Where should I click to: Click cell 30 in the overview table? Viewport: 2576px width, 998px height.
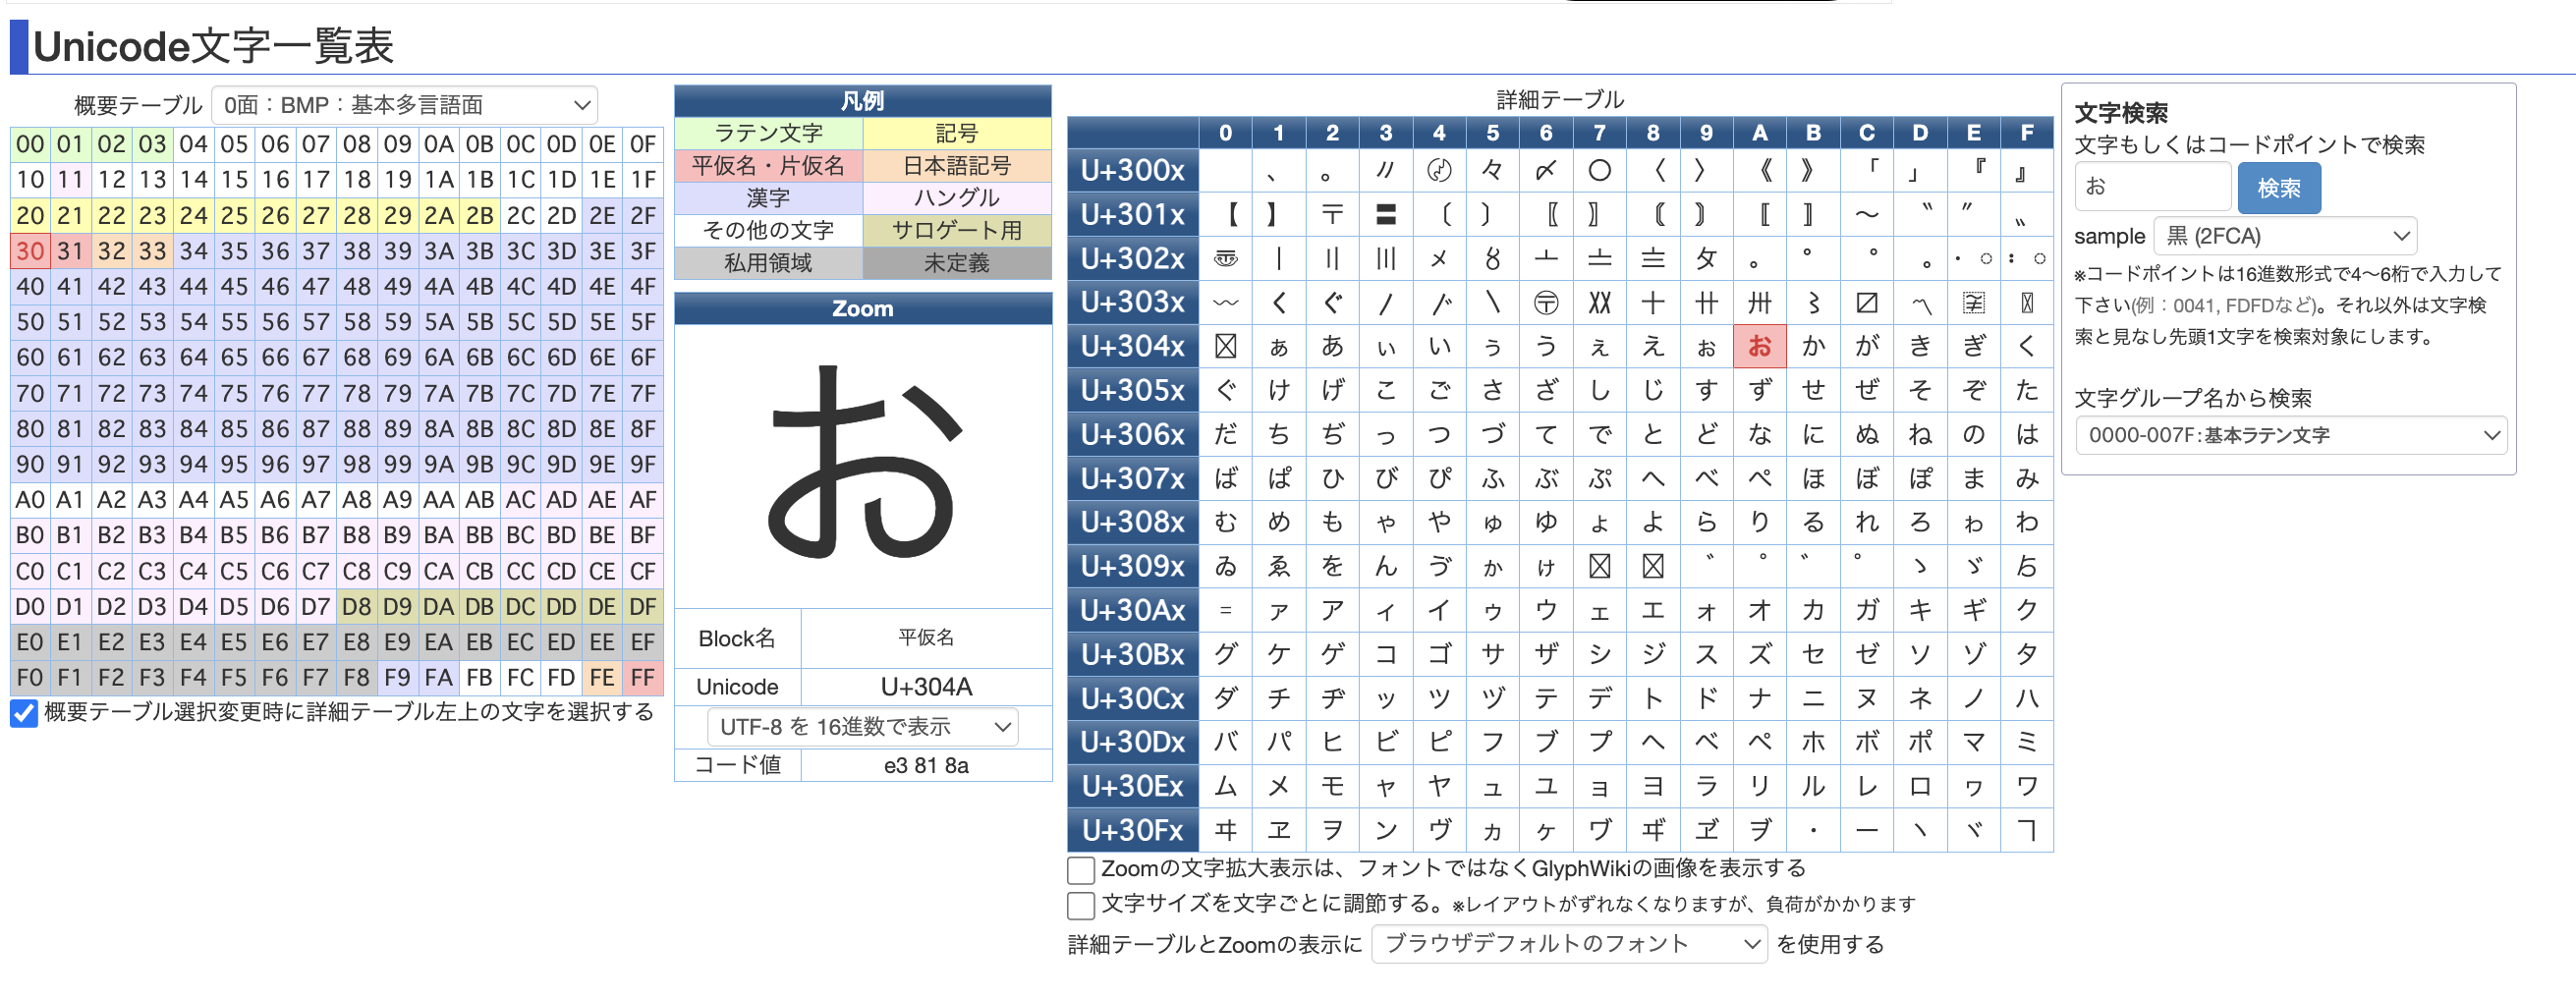pos(30,251)
